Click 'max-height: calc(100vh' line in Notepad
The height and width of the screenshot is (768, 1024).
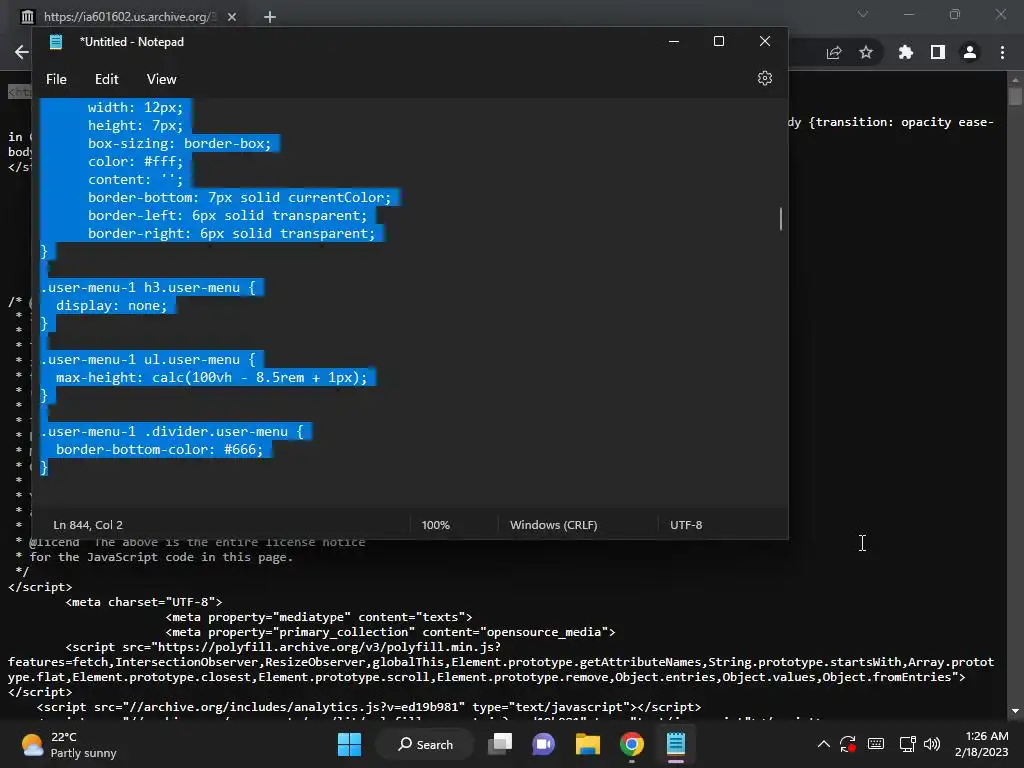212,377
